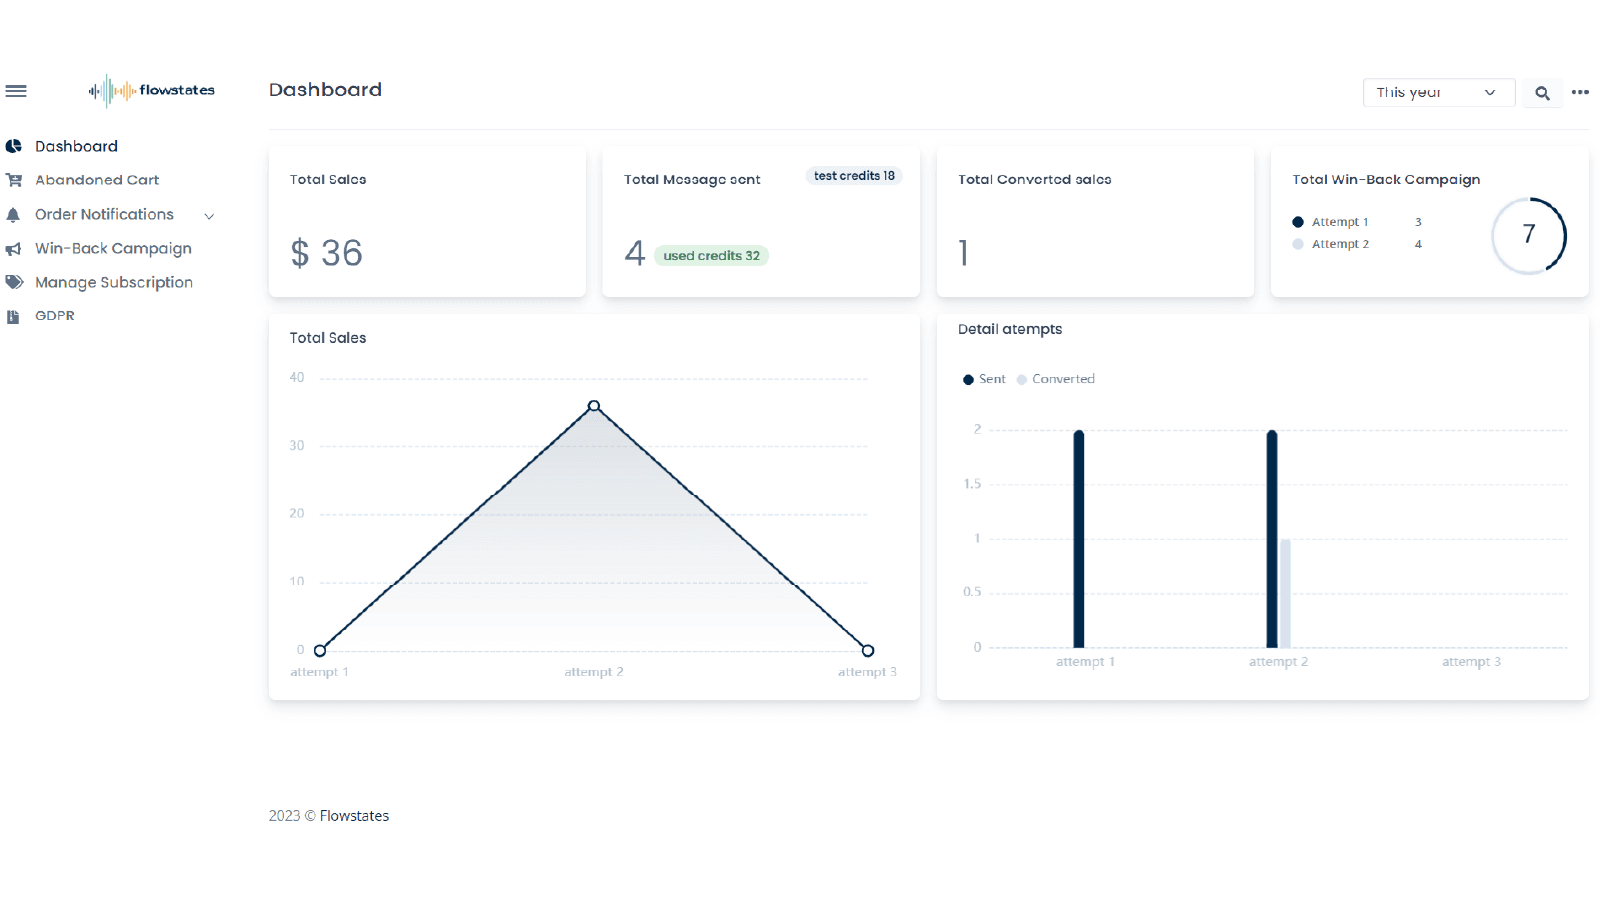
Task: Open the three-dots more options menu
Action: (1580, 92)
